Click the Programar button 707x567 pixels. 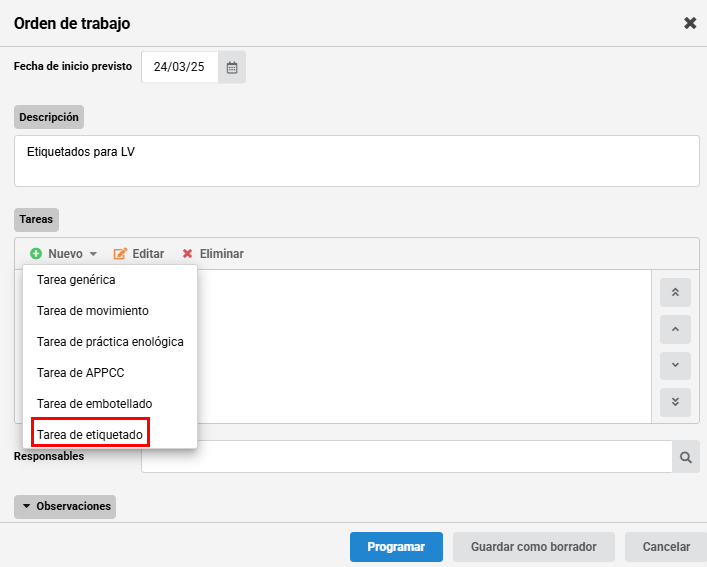[x=396, y=547]
